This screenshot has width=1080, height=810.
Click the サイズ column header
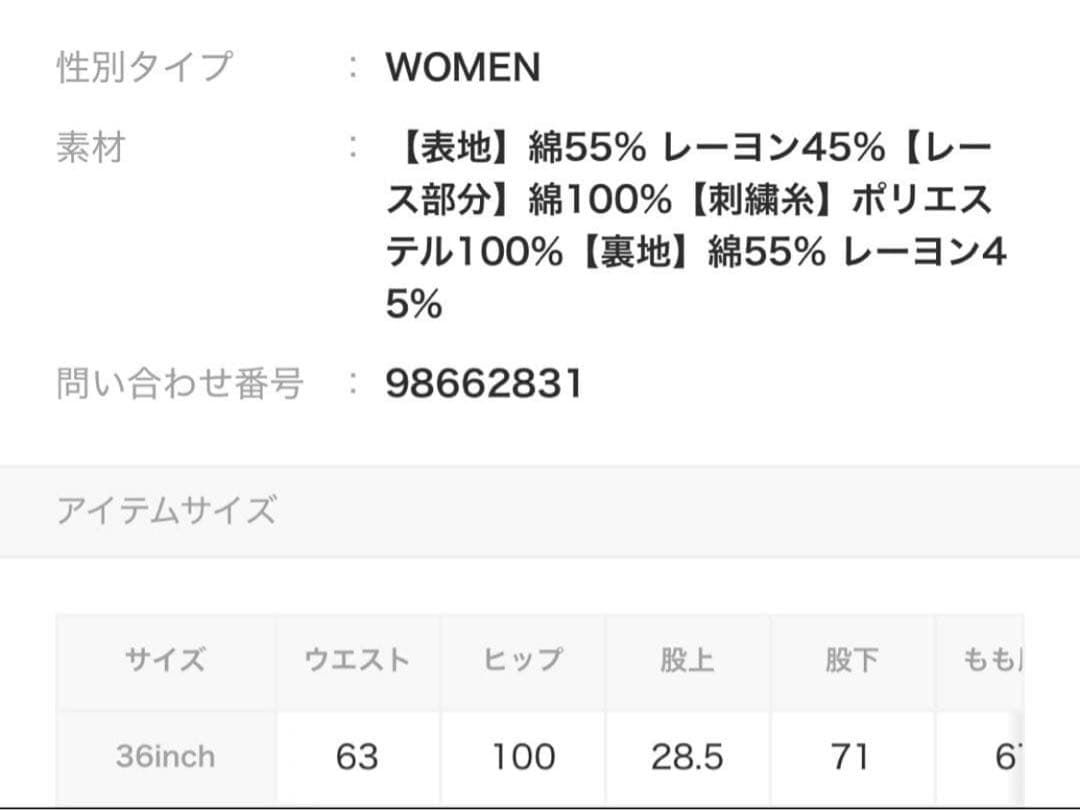(x=166, y=660)
